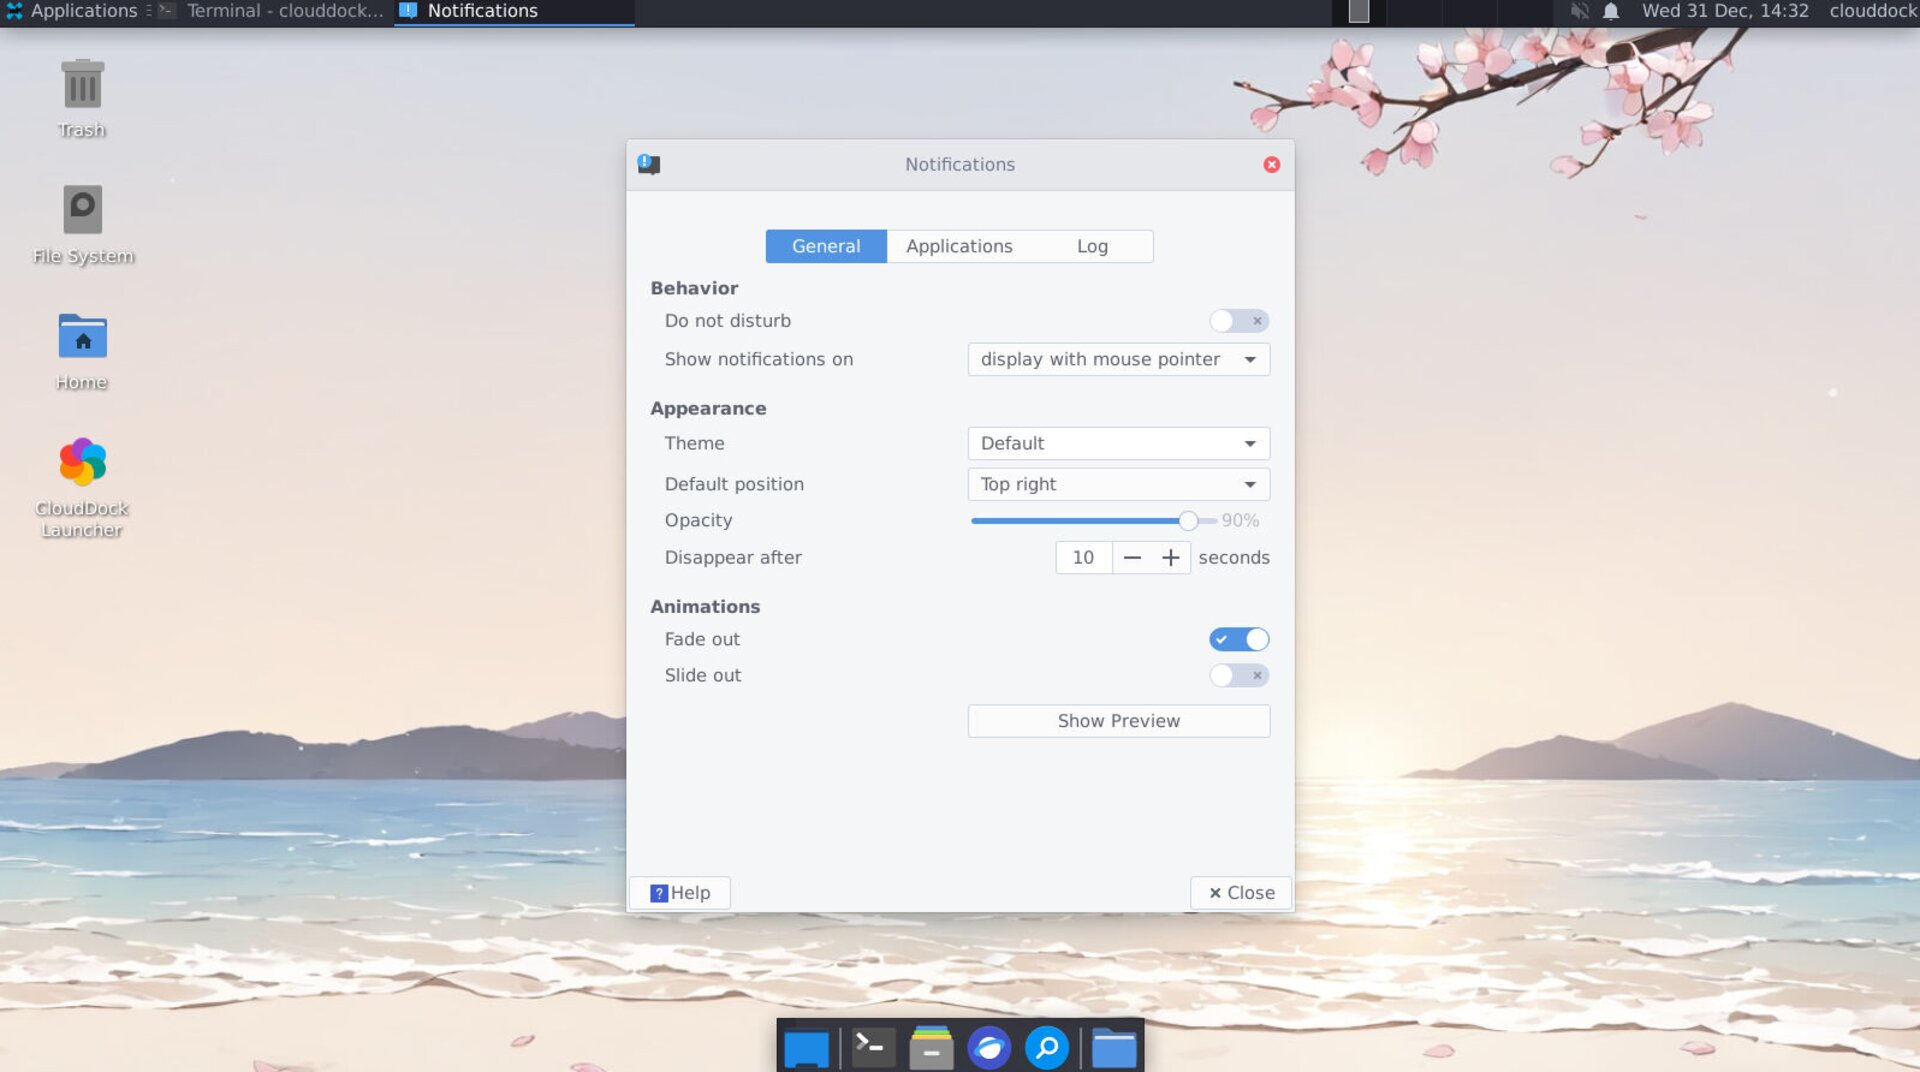Open the Default position dropdown
Image resolution: width=1920 pixels, height=1072 pixels.
[x=1118, y=485]
